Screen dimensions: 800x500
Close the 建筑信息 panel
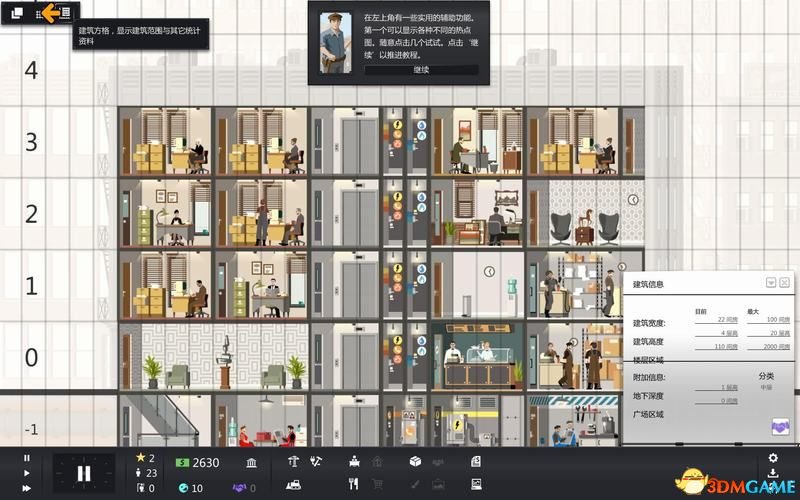(x=785, y=282)
